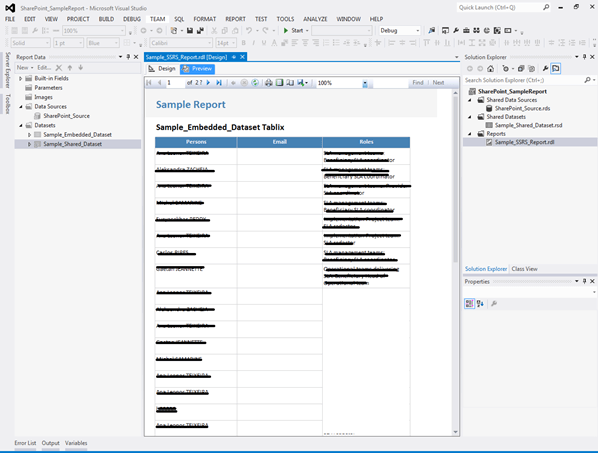Select SharePoint_Source.rds in Solution Explorer
The width and height of the screenshot is (598, 453).
pyautogui.click(x=522, y=108)
